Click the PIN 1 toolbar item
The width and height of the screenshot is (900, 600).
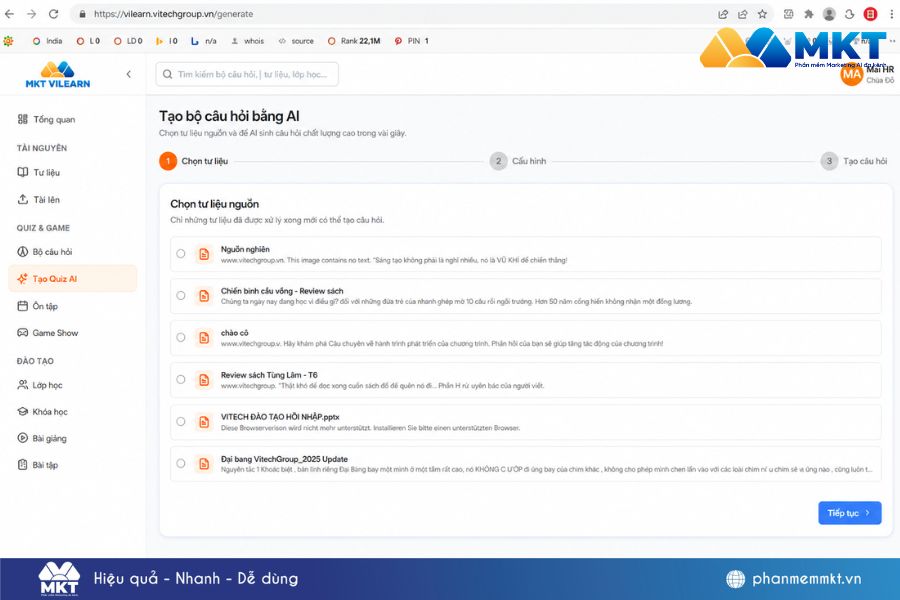[412, 41]
